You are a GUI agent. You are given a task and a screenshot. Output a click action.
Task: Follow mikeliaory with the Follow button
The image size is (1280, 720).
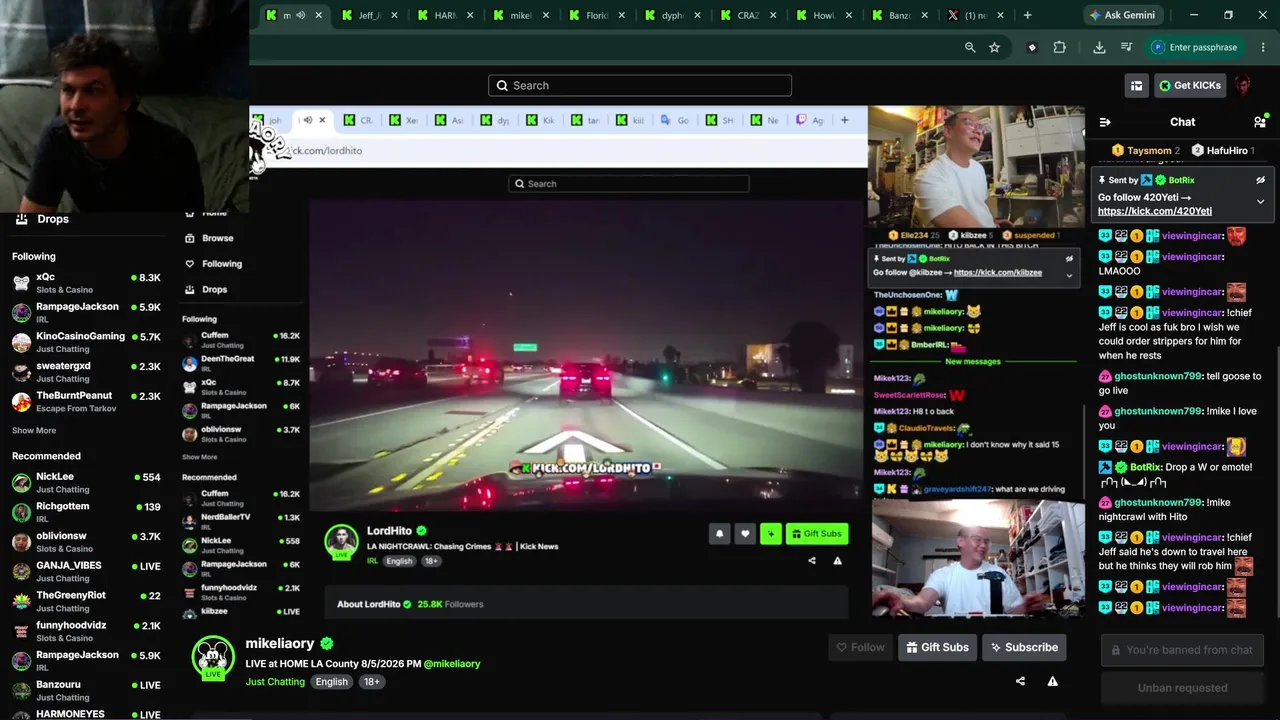click(x=860, y=647)
